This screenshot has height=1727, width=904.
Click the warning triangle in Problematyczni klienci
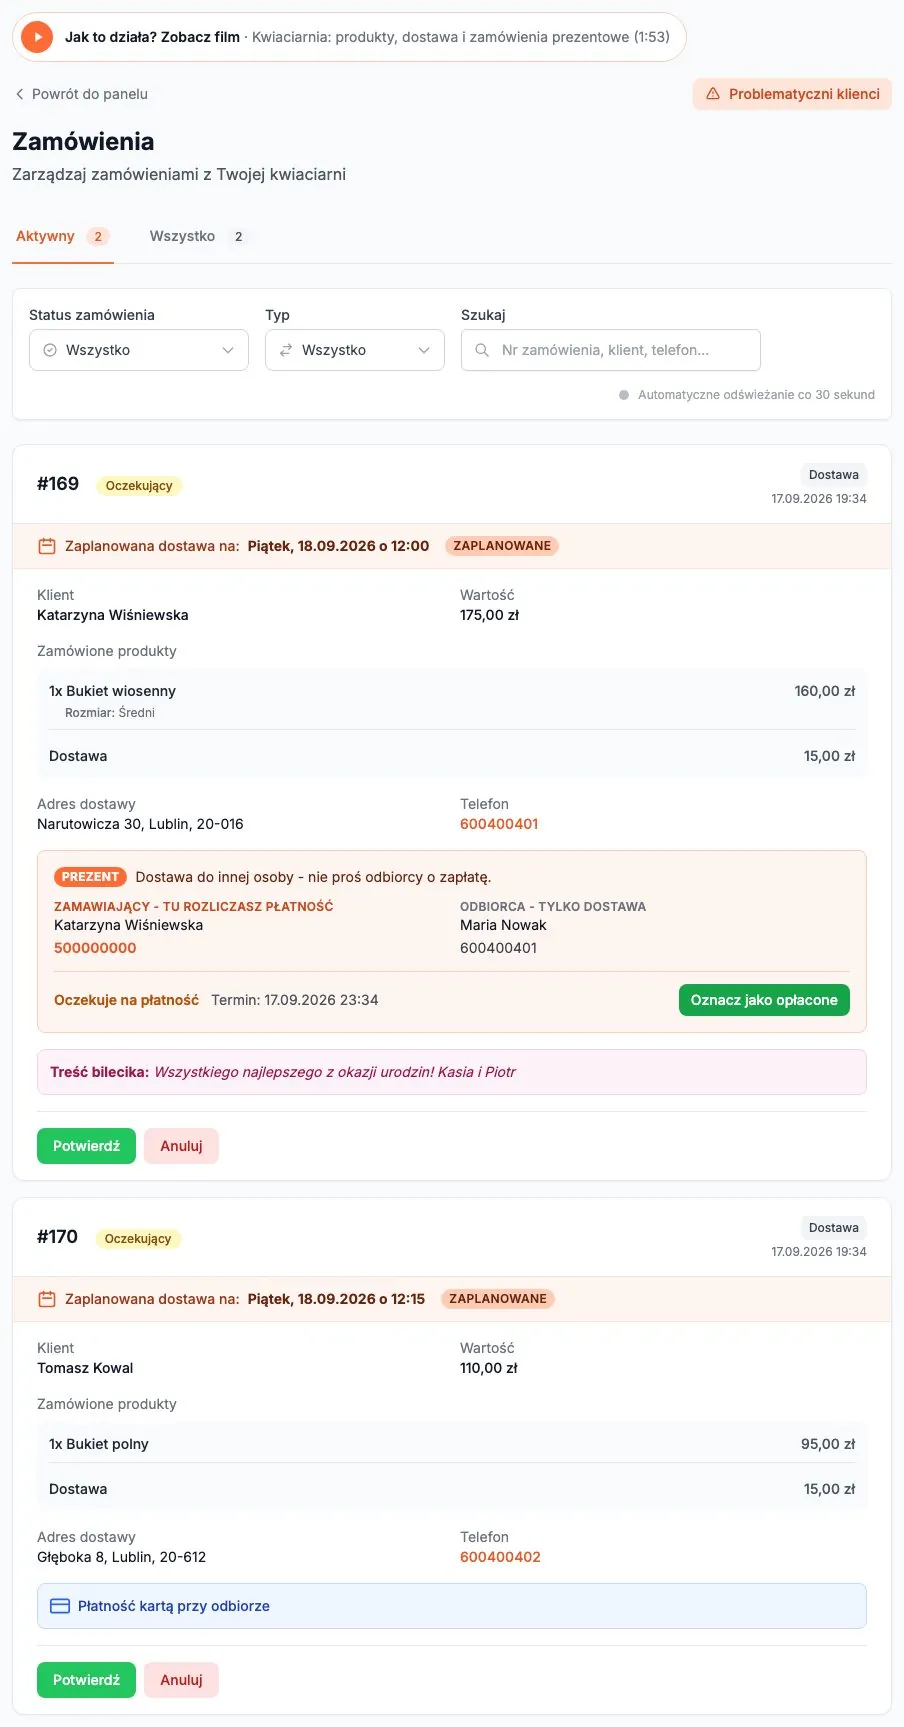pyautogui.click(x=713, y=94)
